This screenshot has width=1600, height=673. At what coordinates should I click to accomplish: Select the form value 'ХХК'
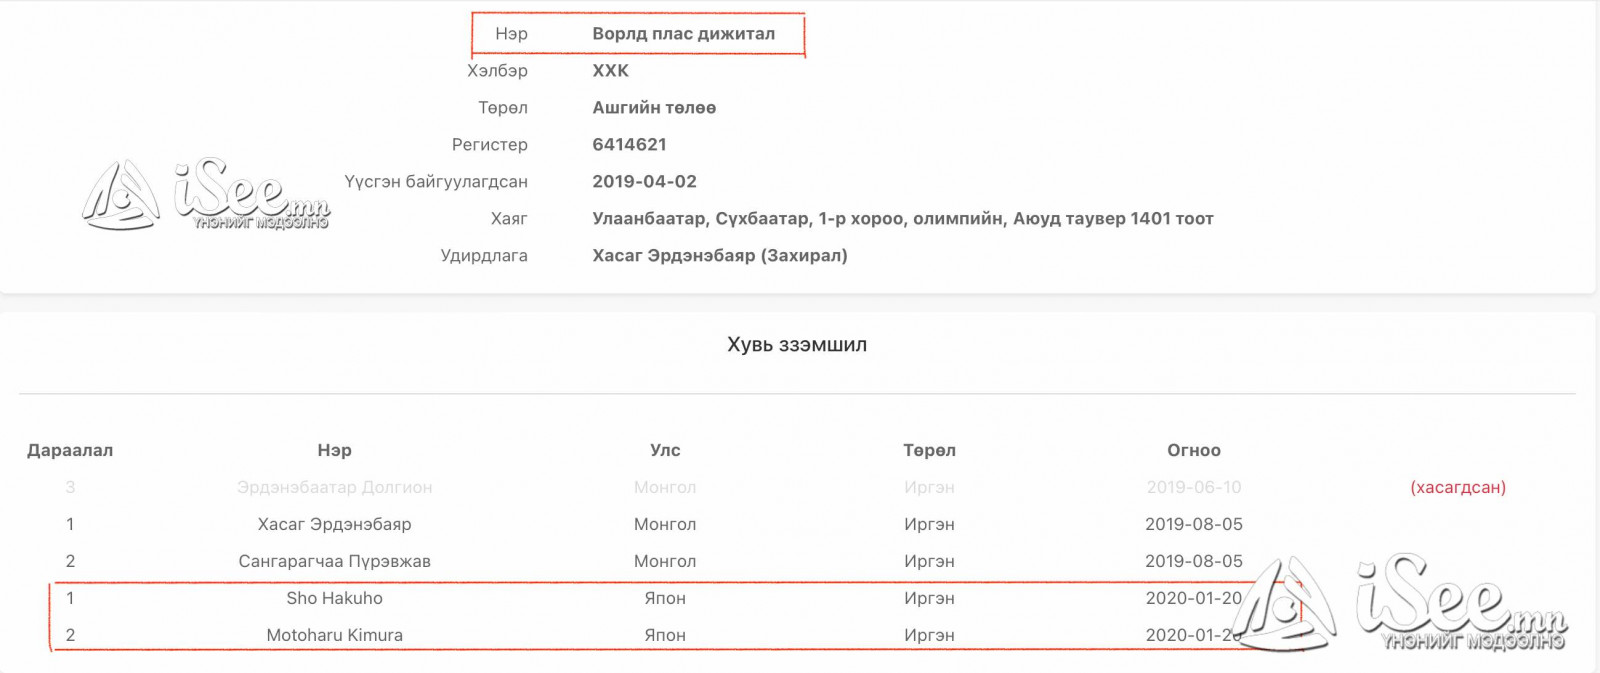click(x=610, y=71)
